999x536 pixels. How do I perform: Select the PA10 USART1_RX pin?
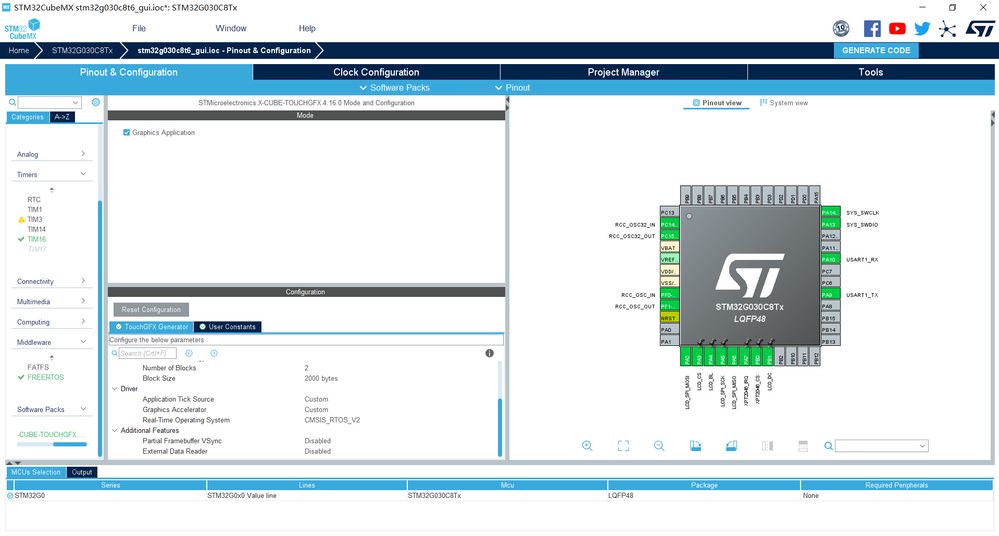[830, 259]
